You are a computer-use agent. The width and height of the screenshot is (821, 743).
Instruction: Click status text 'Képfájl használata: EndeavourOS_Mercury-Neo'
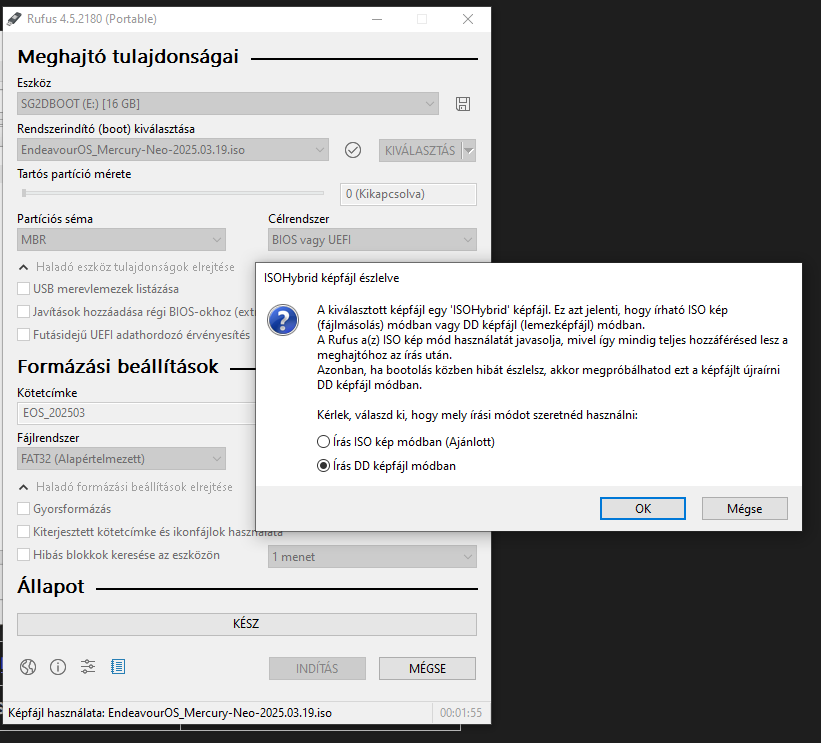tap(170, 713)
